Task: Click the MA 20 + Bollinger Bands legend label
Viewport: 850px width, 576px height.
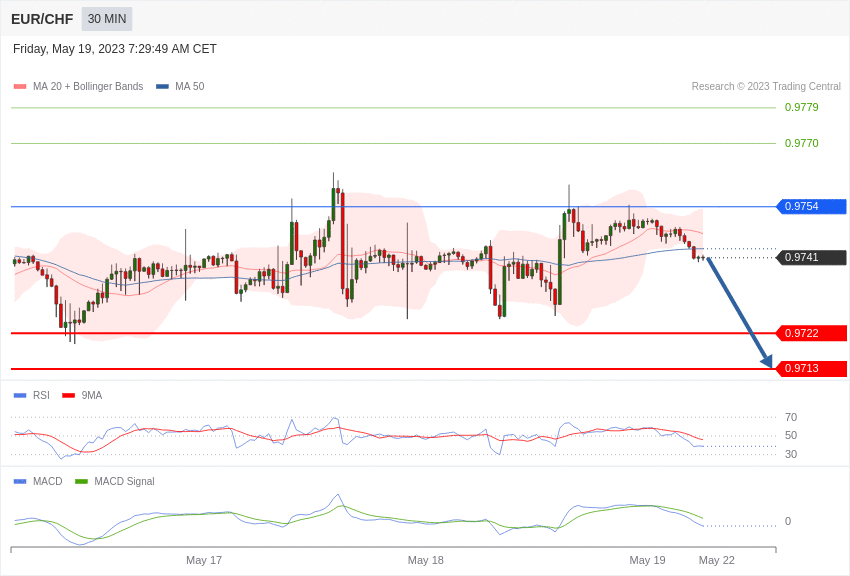Action: coord(88,87)
